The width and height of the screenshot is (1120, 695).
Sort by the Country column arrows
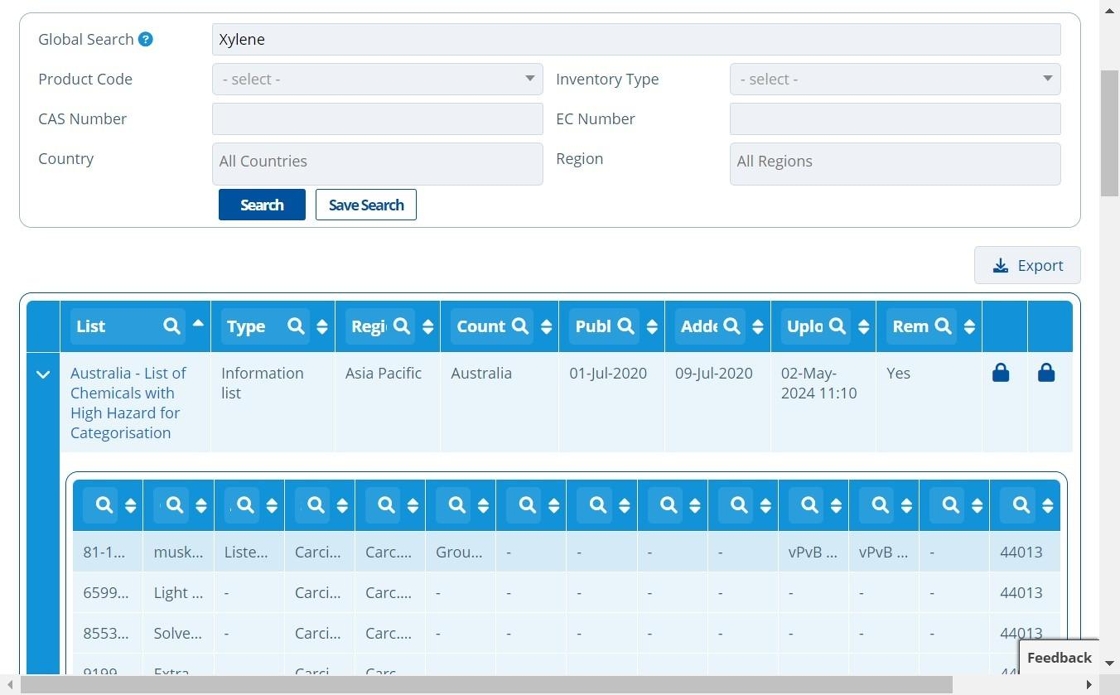546,326
